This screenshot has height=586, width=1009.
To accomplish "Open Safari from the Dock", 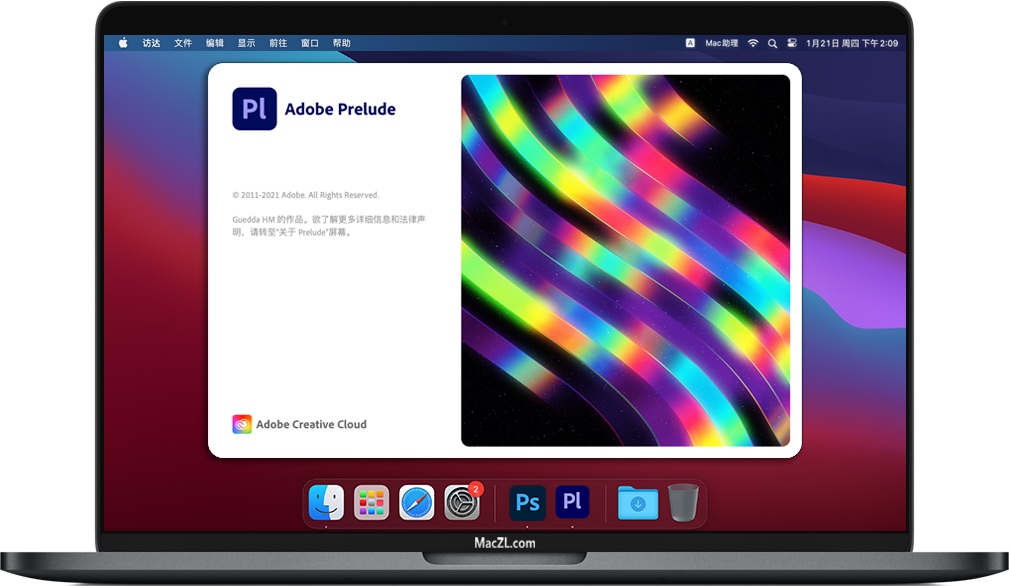I will pyautogui.click(x=417, y=503).
